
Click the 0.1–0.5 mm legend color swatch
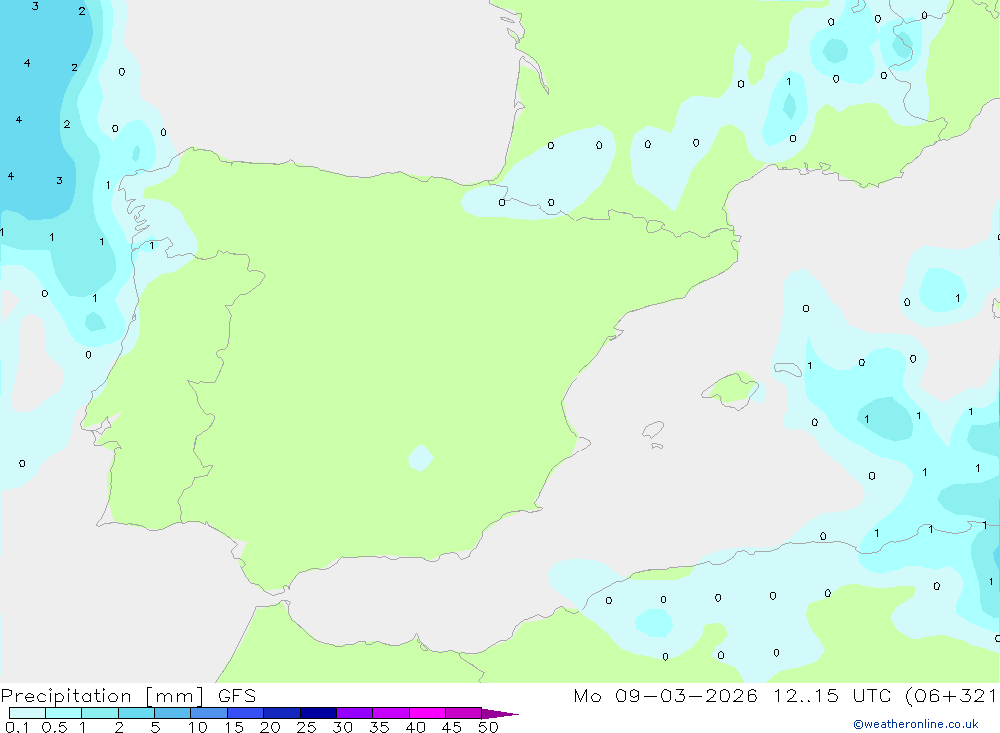[27, 713]
